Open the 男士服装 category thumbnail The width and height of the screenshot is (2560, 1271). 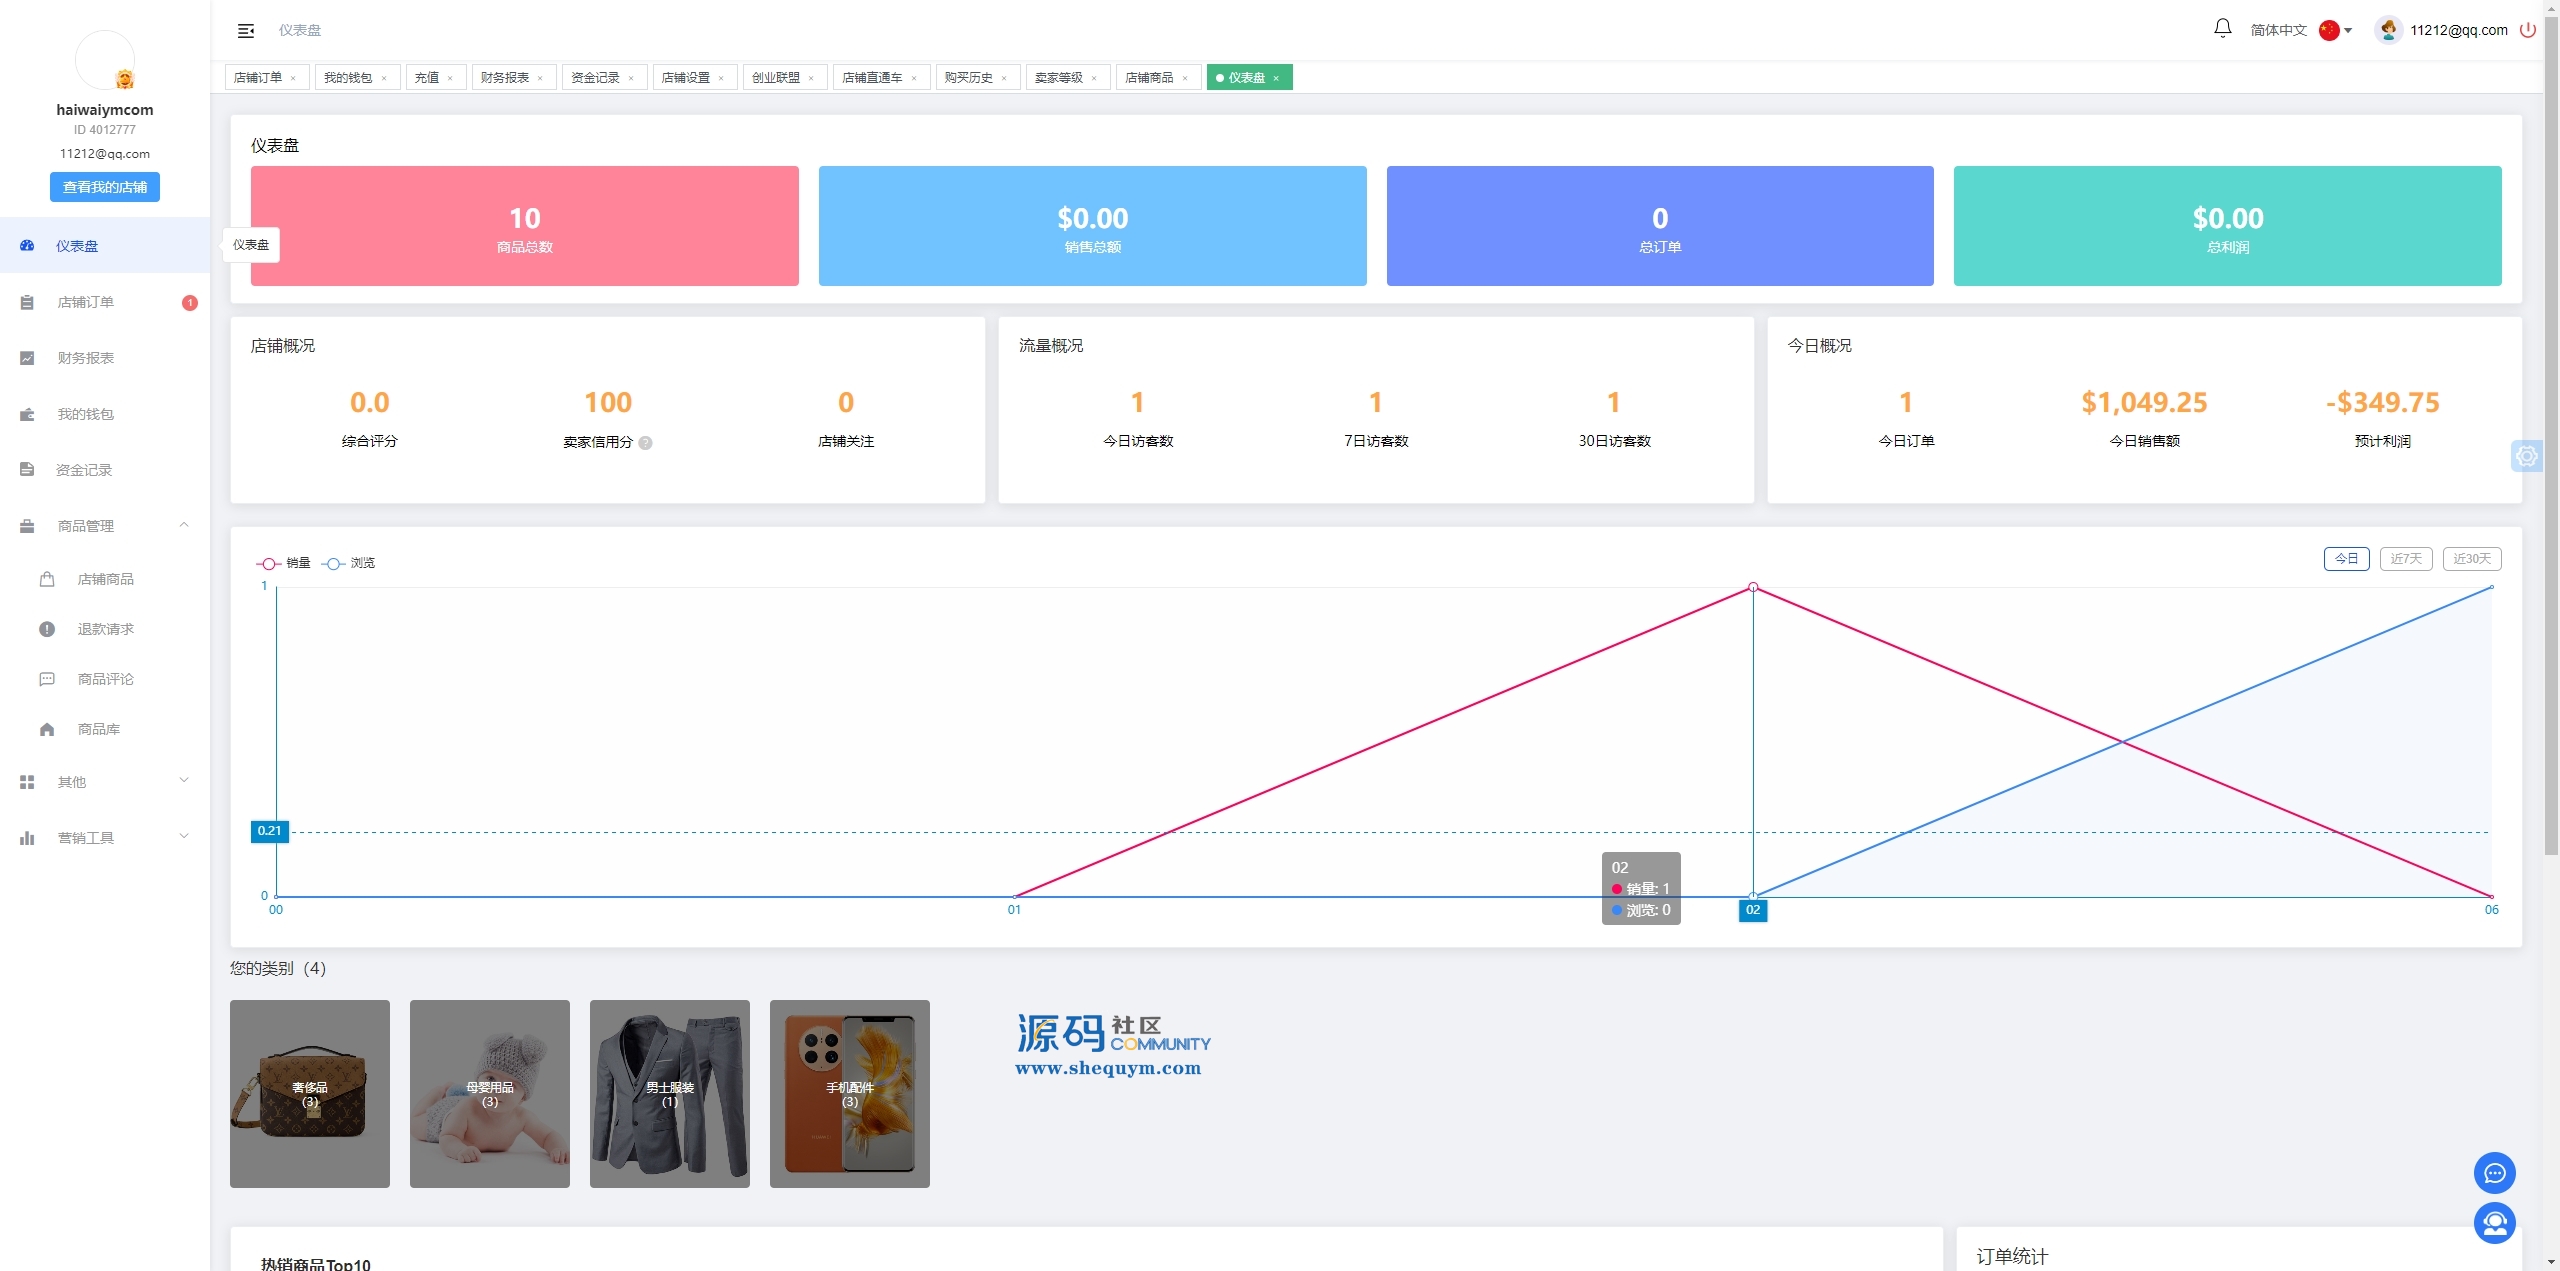coord(670,1094)
